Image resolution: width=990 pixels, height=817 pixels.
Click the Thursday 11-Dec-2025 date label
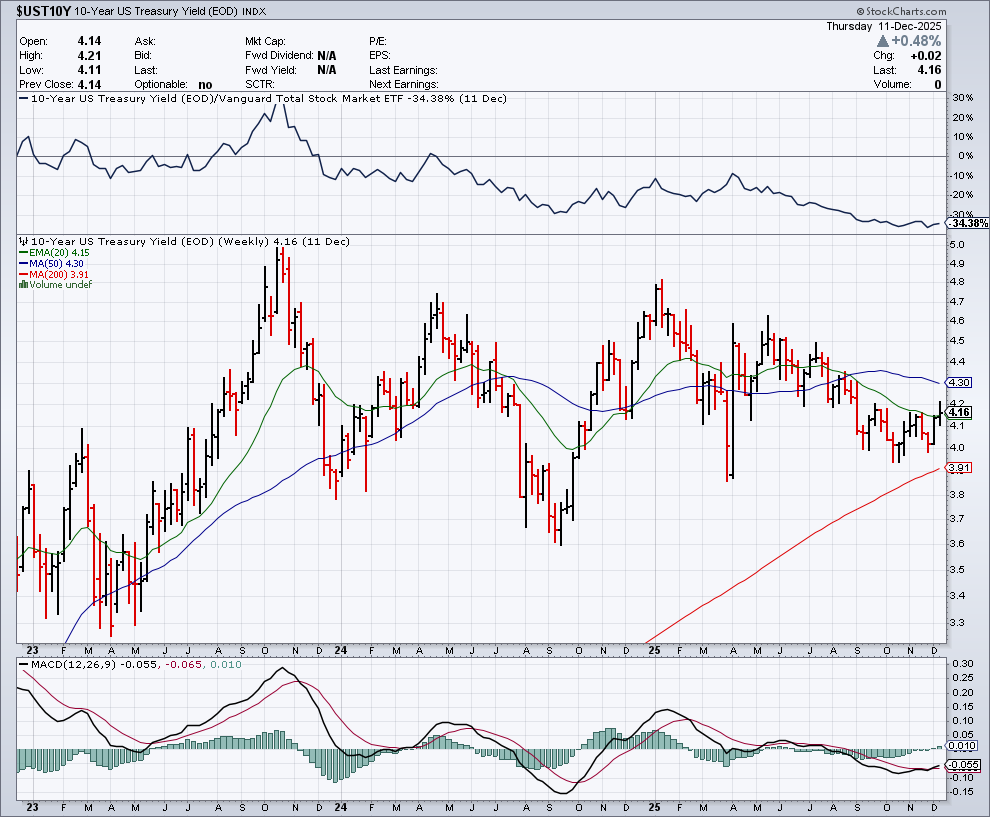click(883, 24)
